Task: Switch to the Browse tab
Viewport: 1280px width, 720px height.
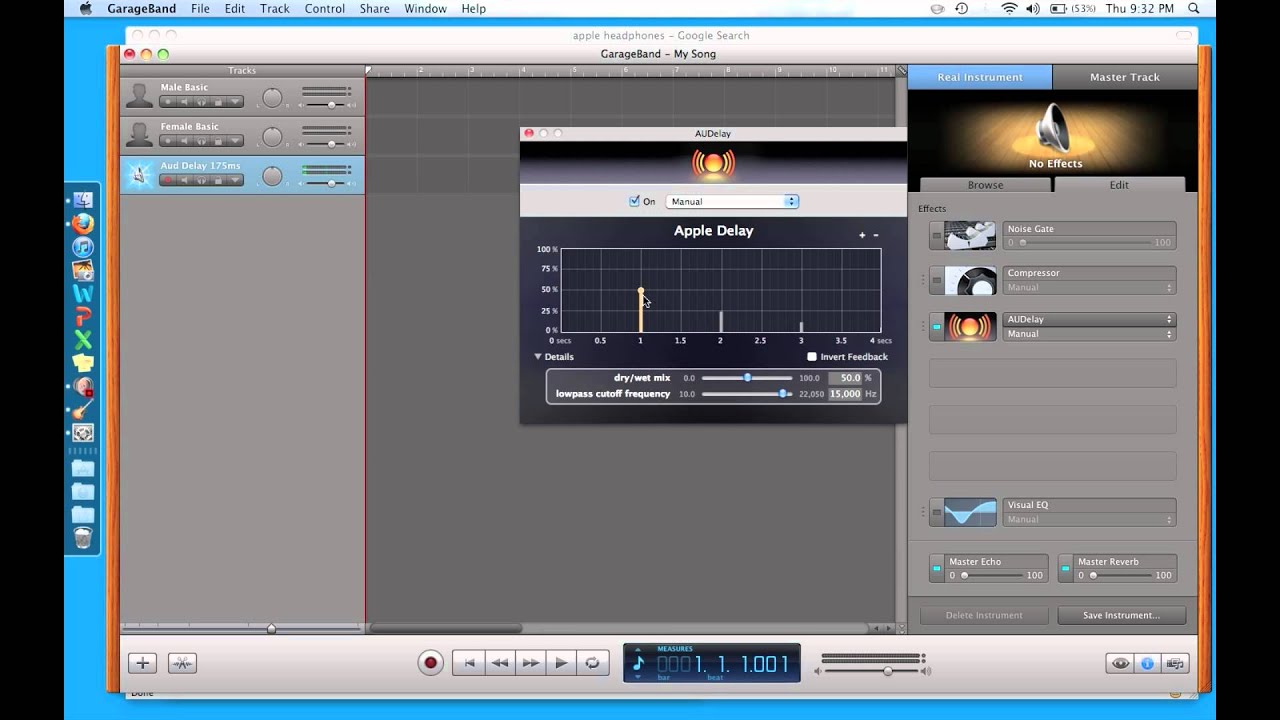Action: 985,185
